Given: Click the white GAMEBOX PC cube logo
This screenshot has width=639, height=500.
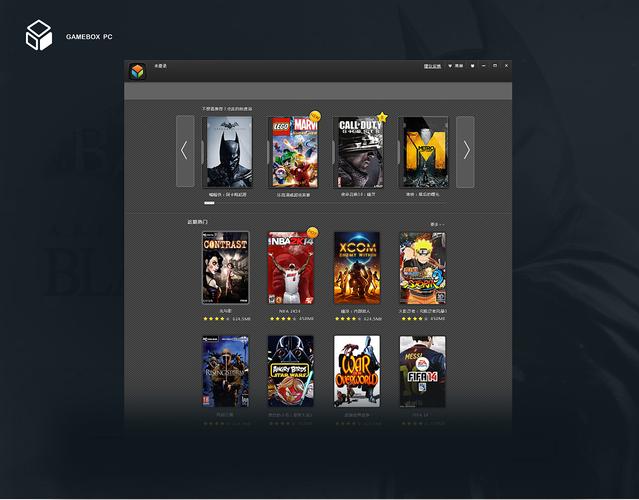Looking at the screenshot, I should pos(39,35).
